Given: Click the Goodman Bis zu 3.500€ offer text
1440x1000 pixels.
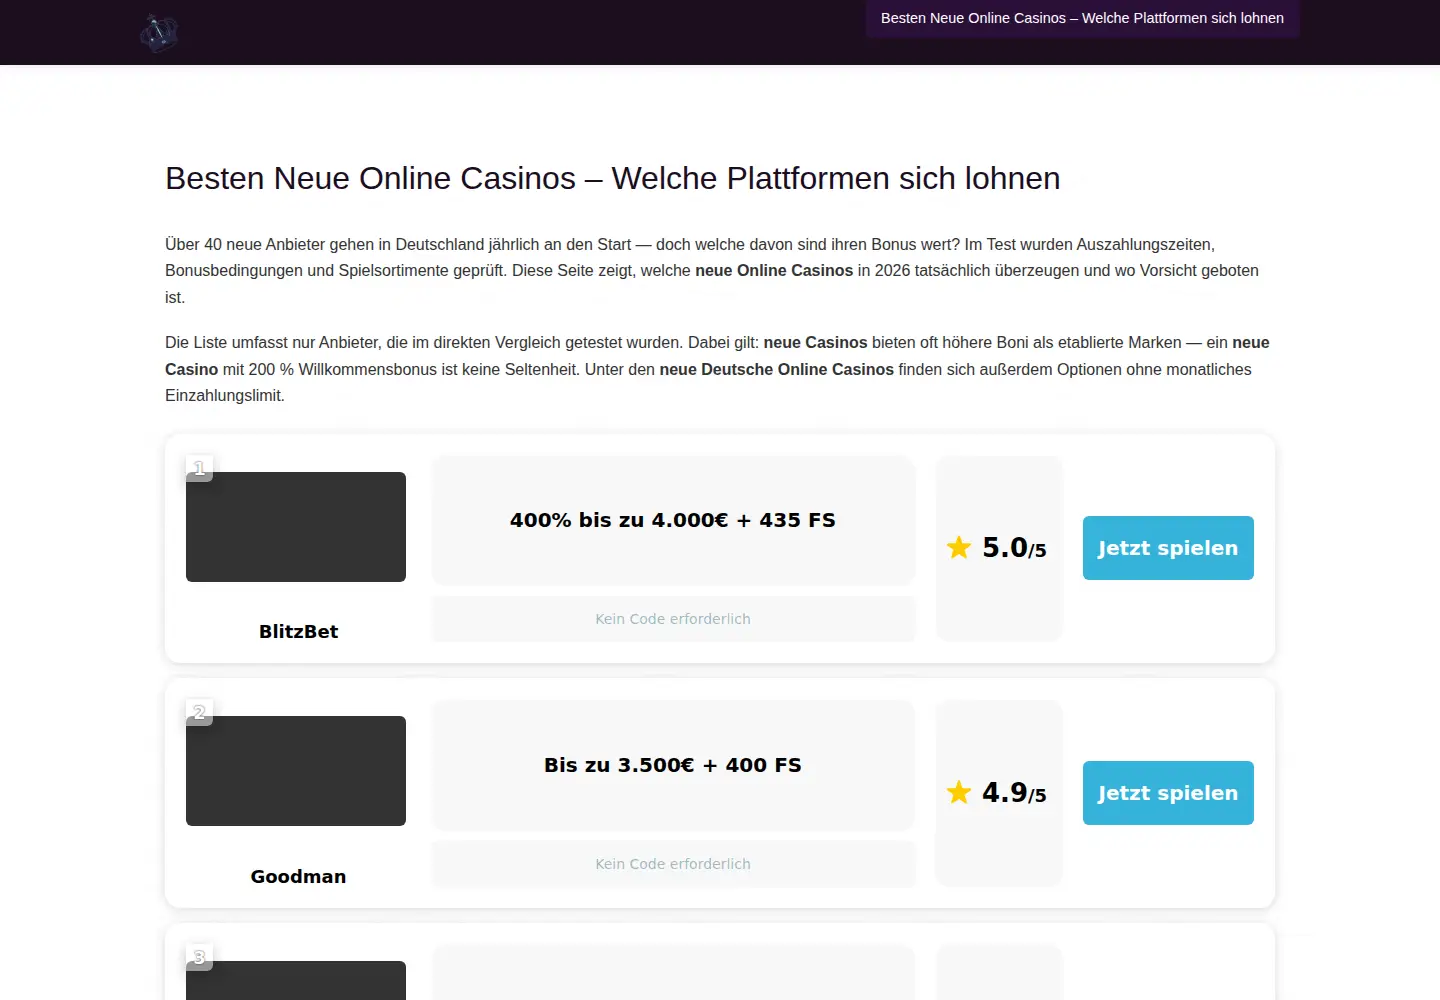Looking at the screenshot, I should click(673, 765).
